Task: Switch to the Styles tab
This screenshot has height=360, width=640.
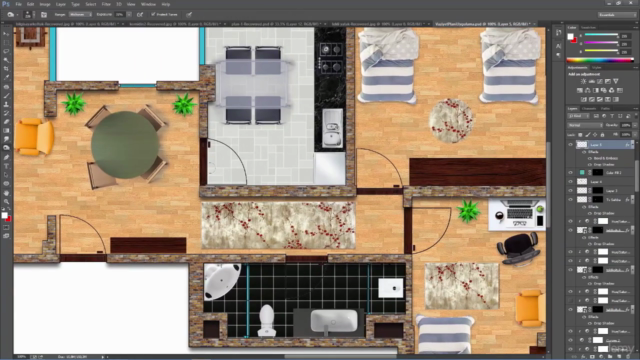Action: [x=597, y=68]
